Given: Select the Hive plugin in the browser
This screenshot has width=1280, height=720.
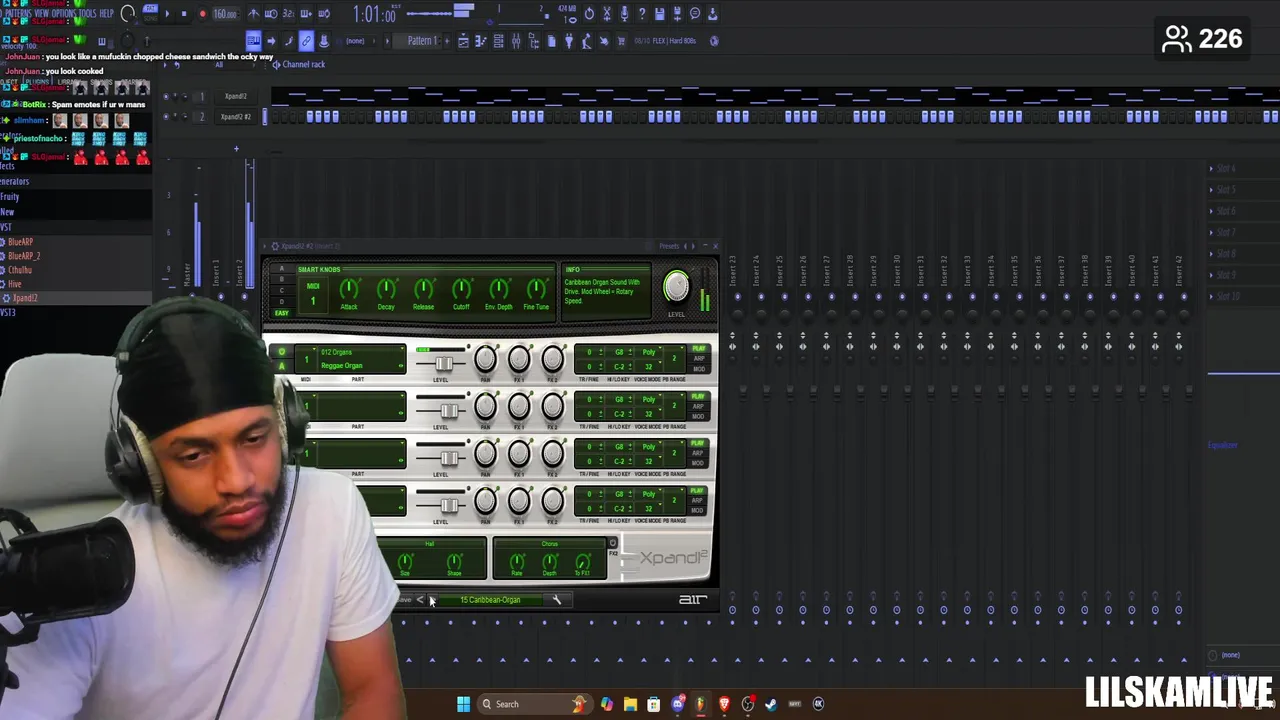Looking at the screenshot, I should coord(15,284).
